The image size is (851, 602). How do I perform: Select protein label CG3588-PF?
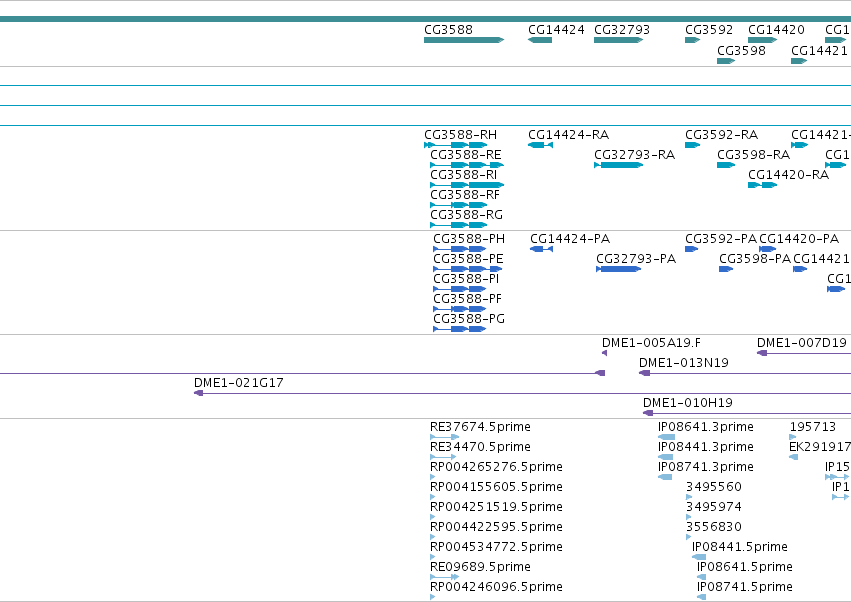467,299
